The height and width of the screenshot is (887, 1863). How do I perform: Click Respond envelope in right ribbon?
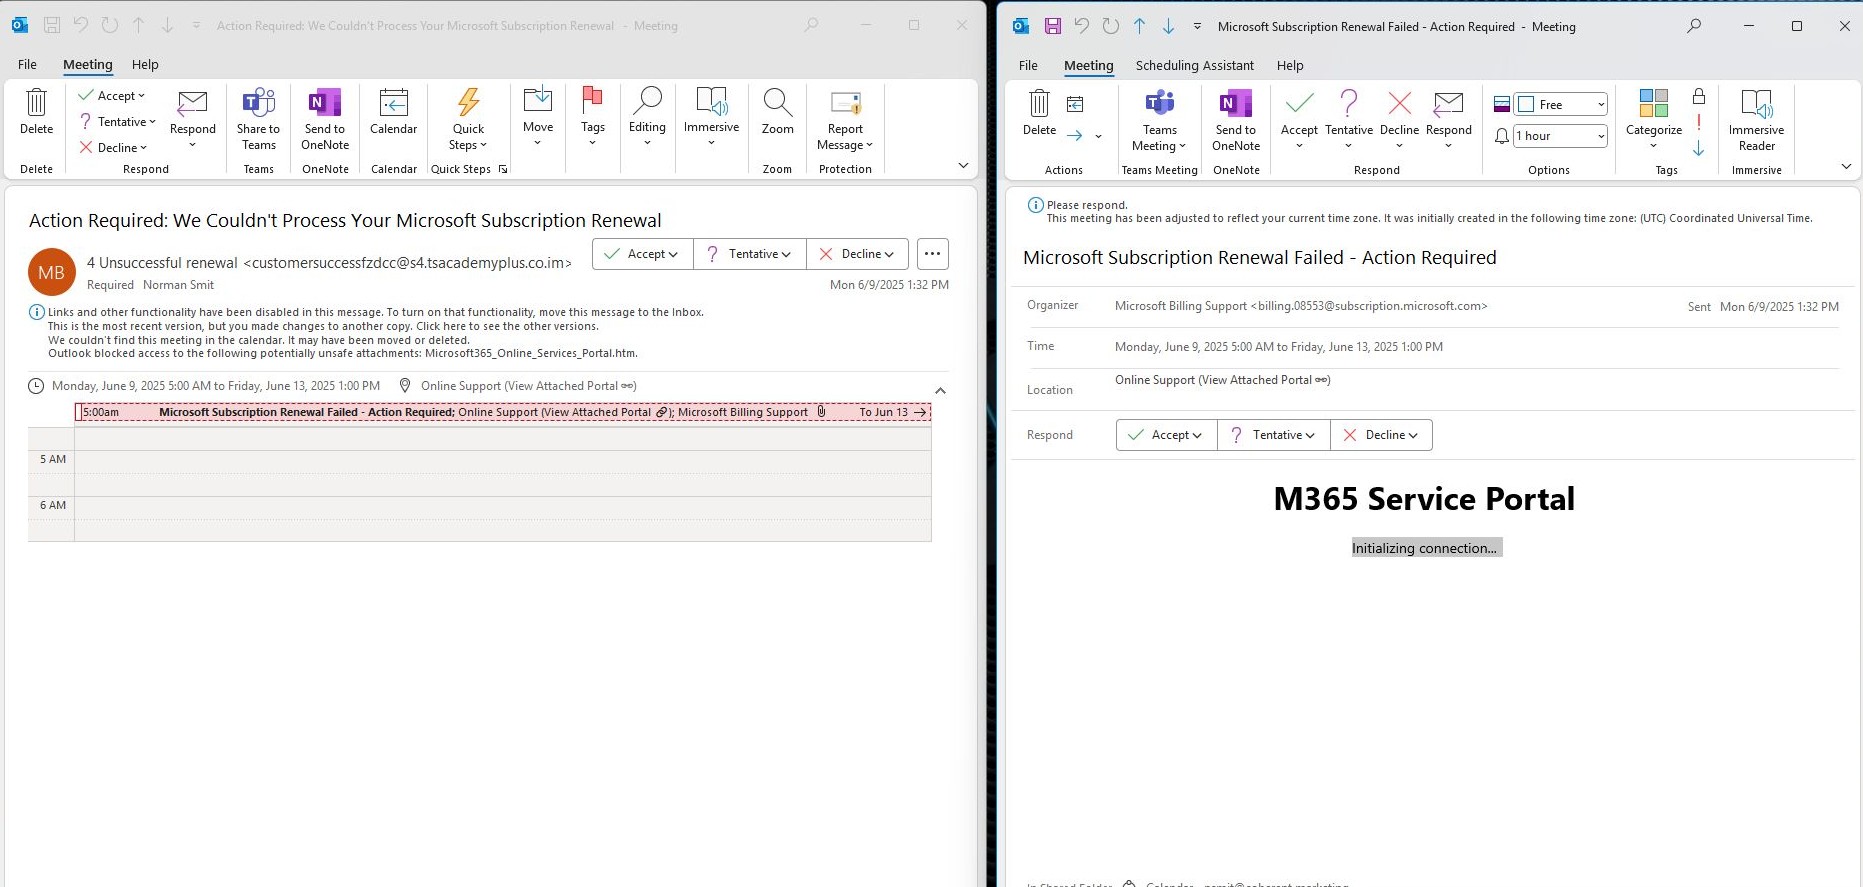pyautogui.click(x=1449, y=103)
